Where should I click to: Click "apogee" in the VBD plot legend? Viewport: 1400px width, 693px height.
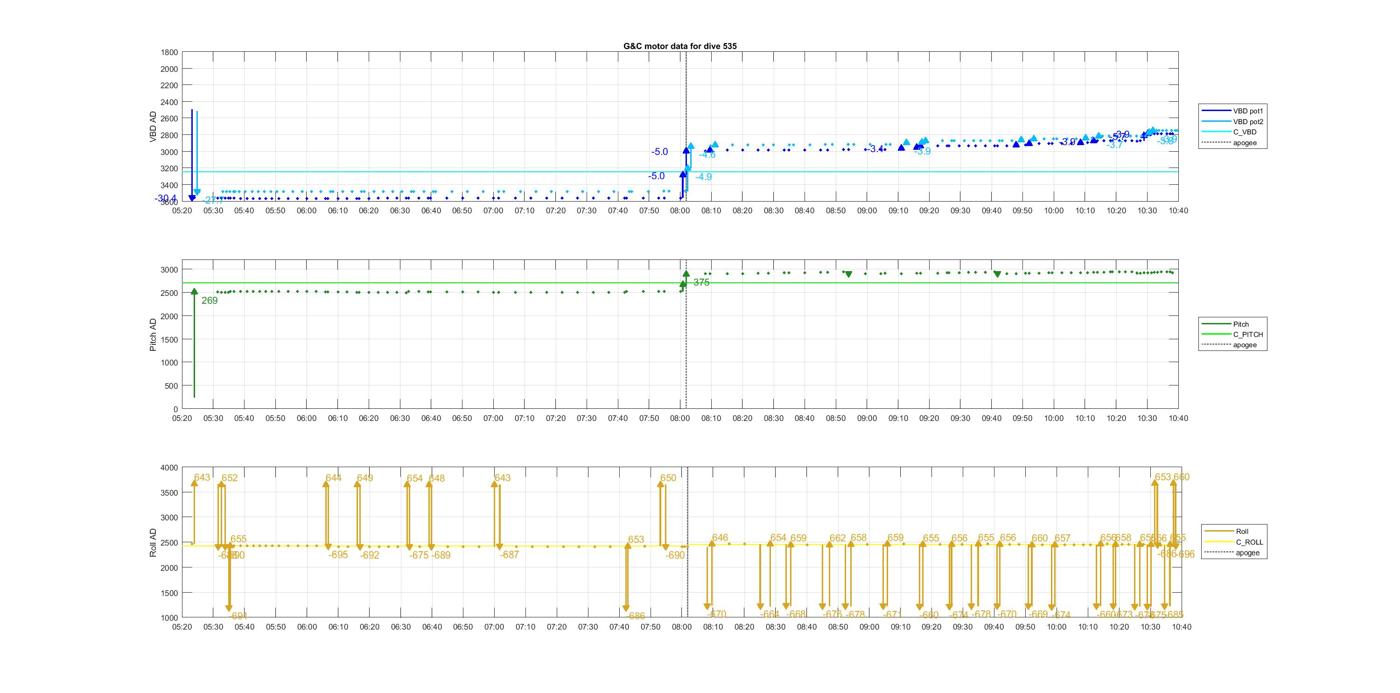tap(1245, 142)
